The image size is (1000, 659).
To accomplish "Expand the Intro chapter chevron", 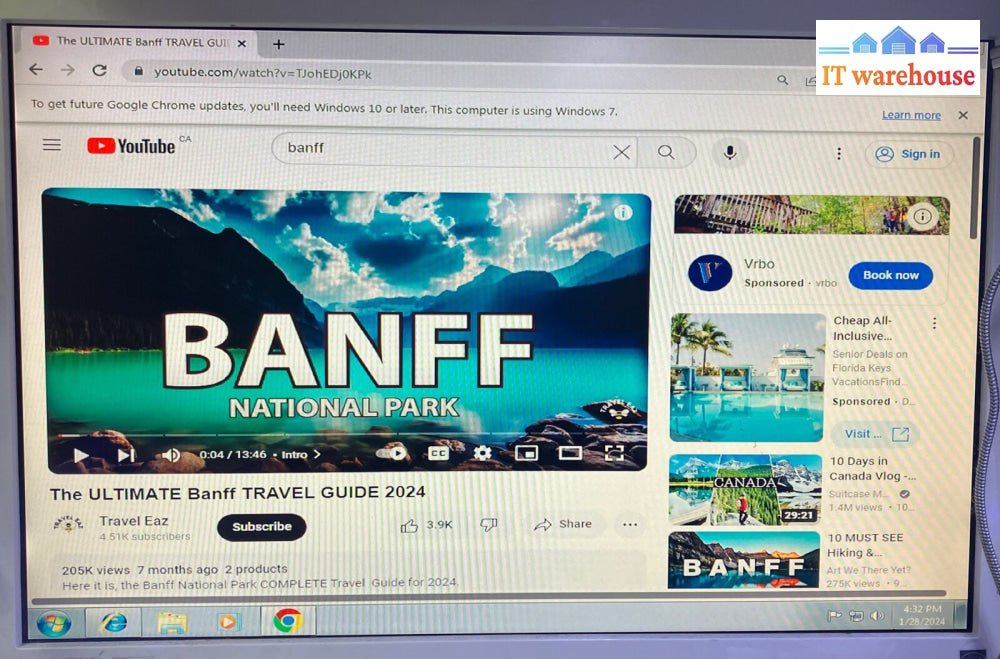I will pyautogui.click(x=318, y=454).
